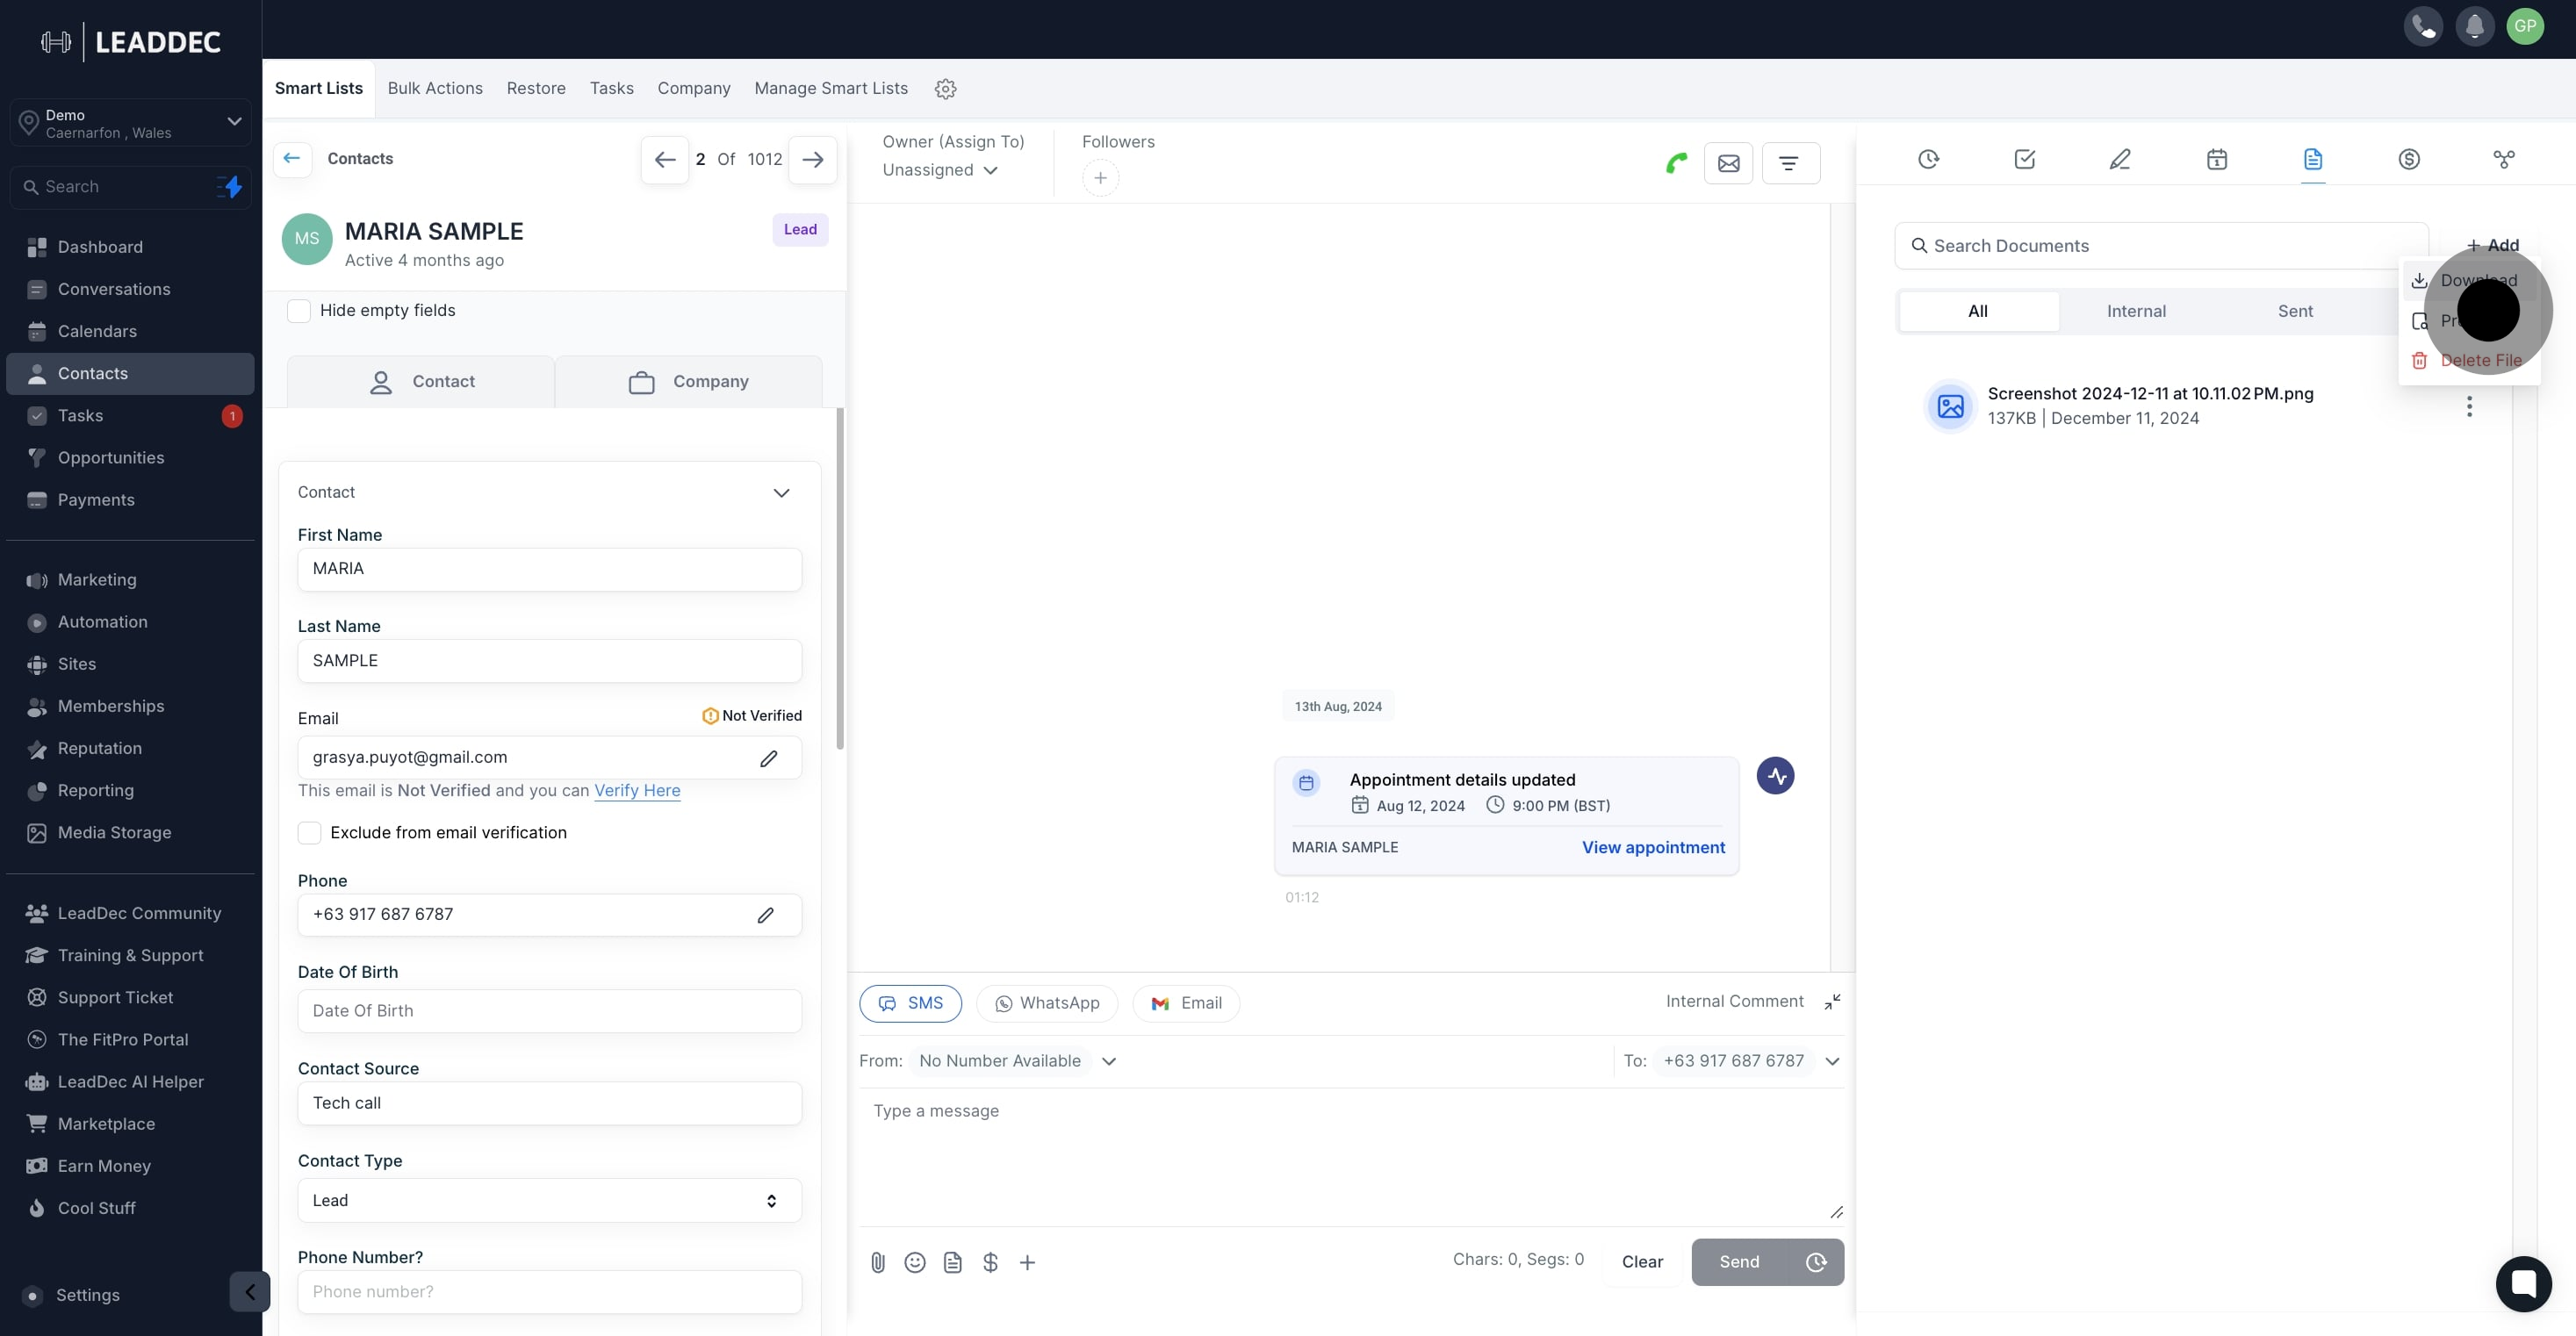Insert a template document icon
Screen dimensions: 2576x1336
[x=953, y=1263]
